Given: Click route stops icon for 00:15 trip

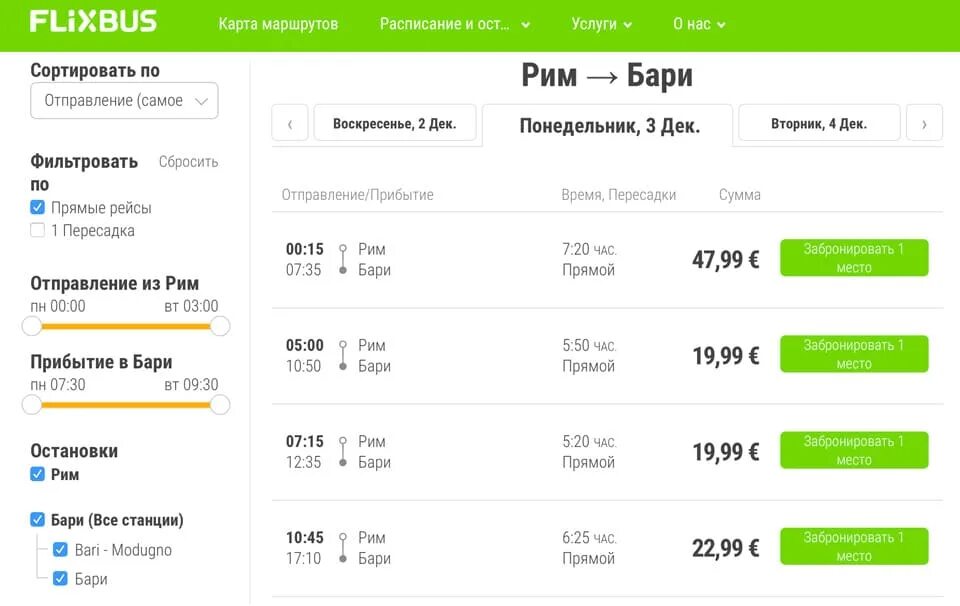Looking at the screenshot, I should click(x=343, y=259).
